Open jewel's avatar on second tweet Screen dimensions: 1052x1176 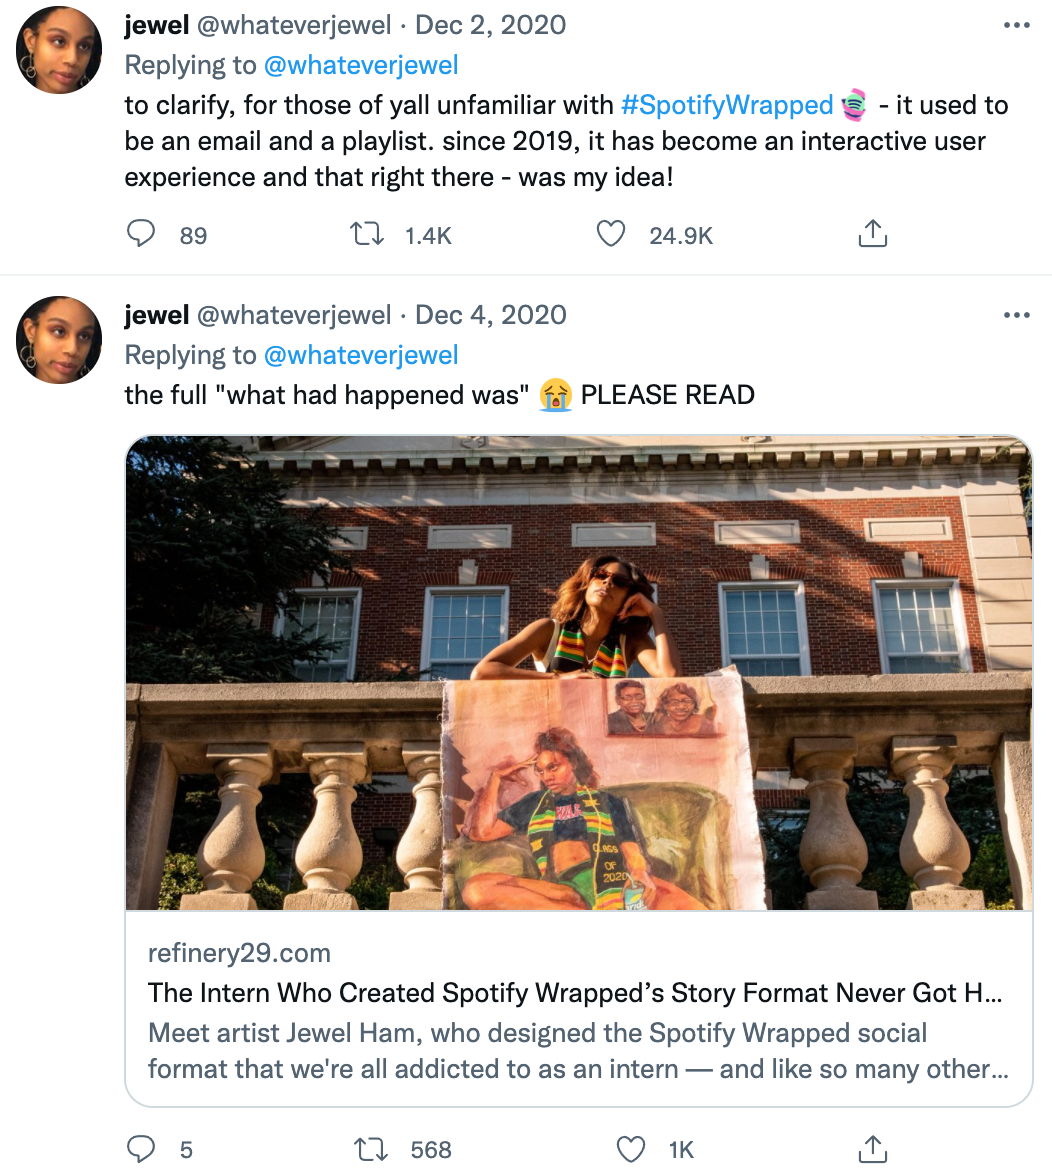pos(59,340)
